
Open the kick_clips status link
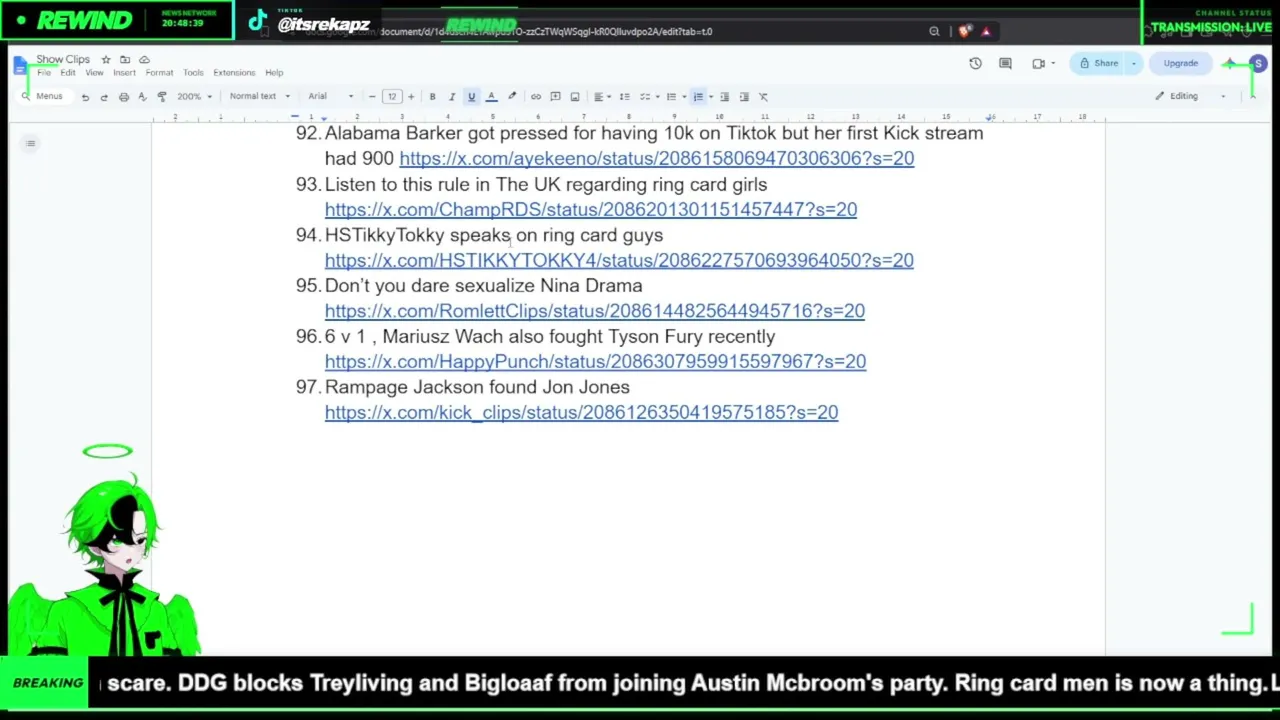(x=581, y=412)
